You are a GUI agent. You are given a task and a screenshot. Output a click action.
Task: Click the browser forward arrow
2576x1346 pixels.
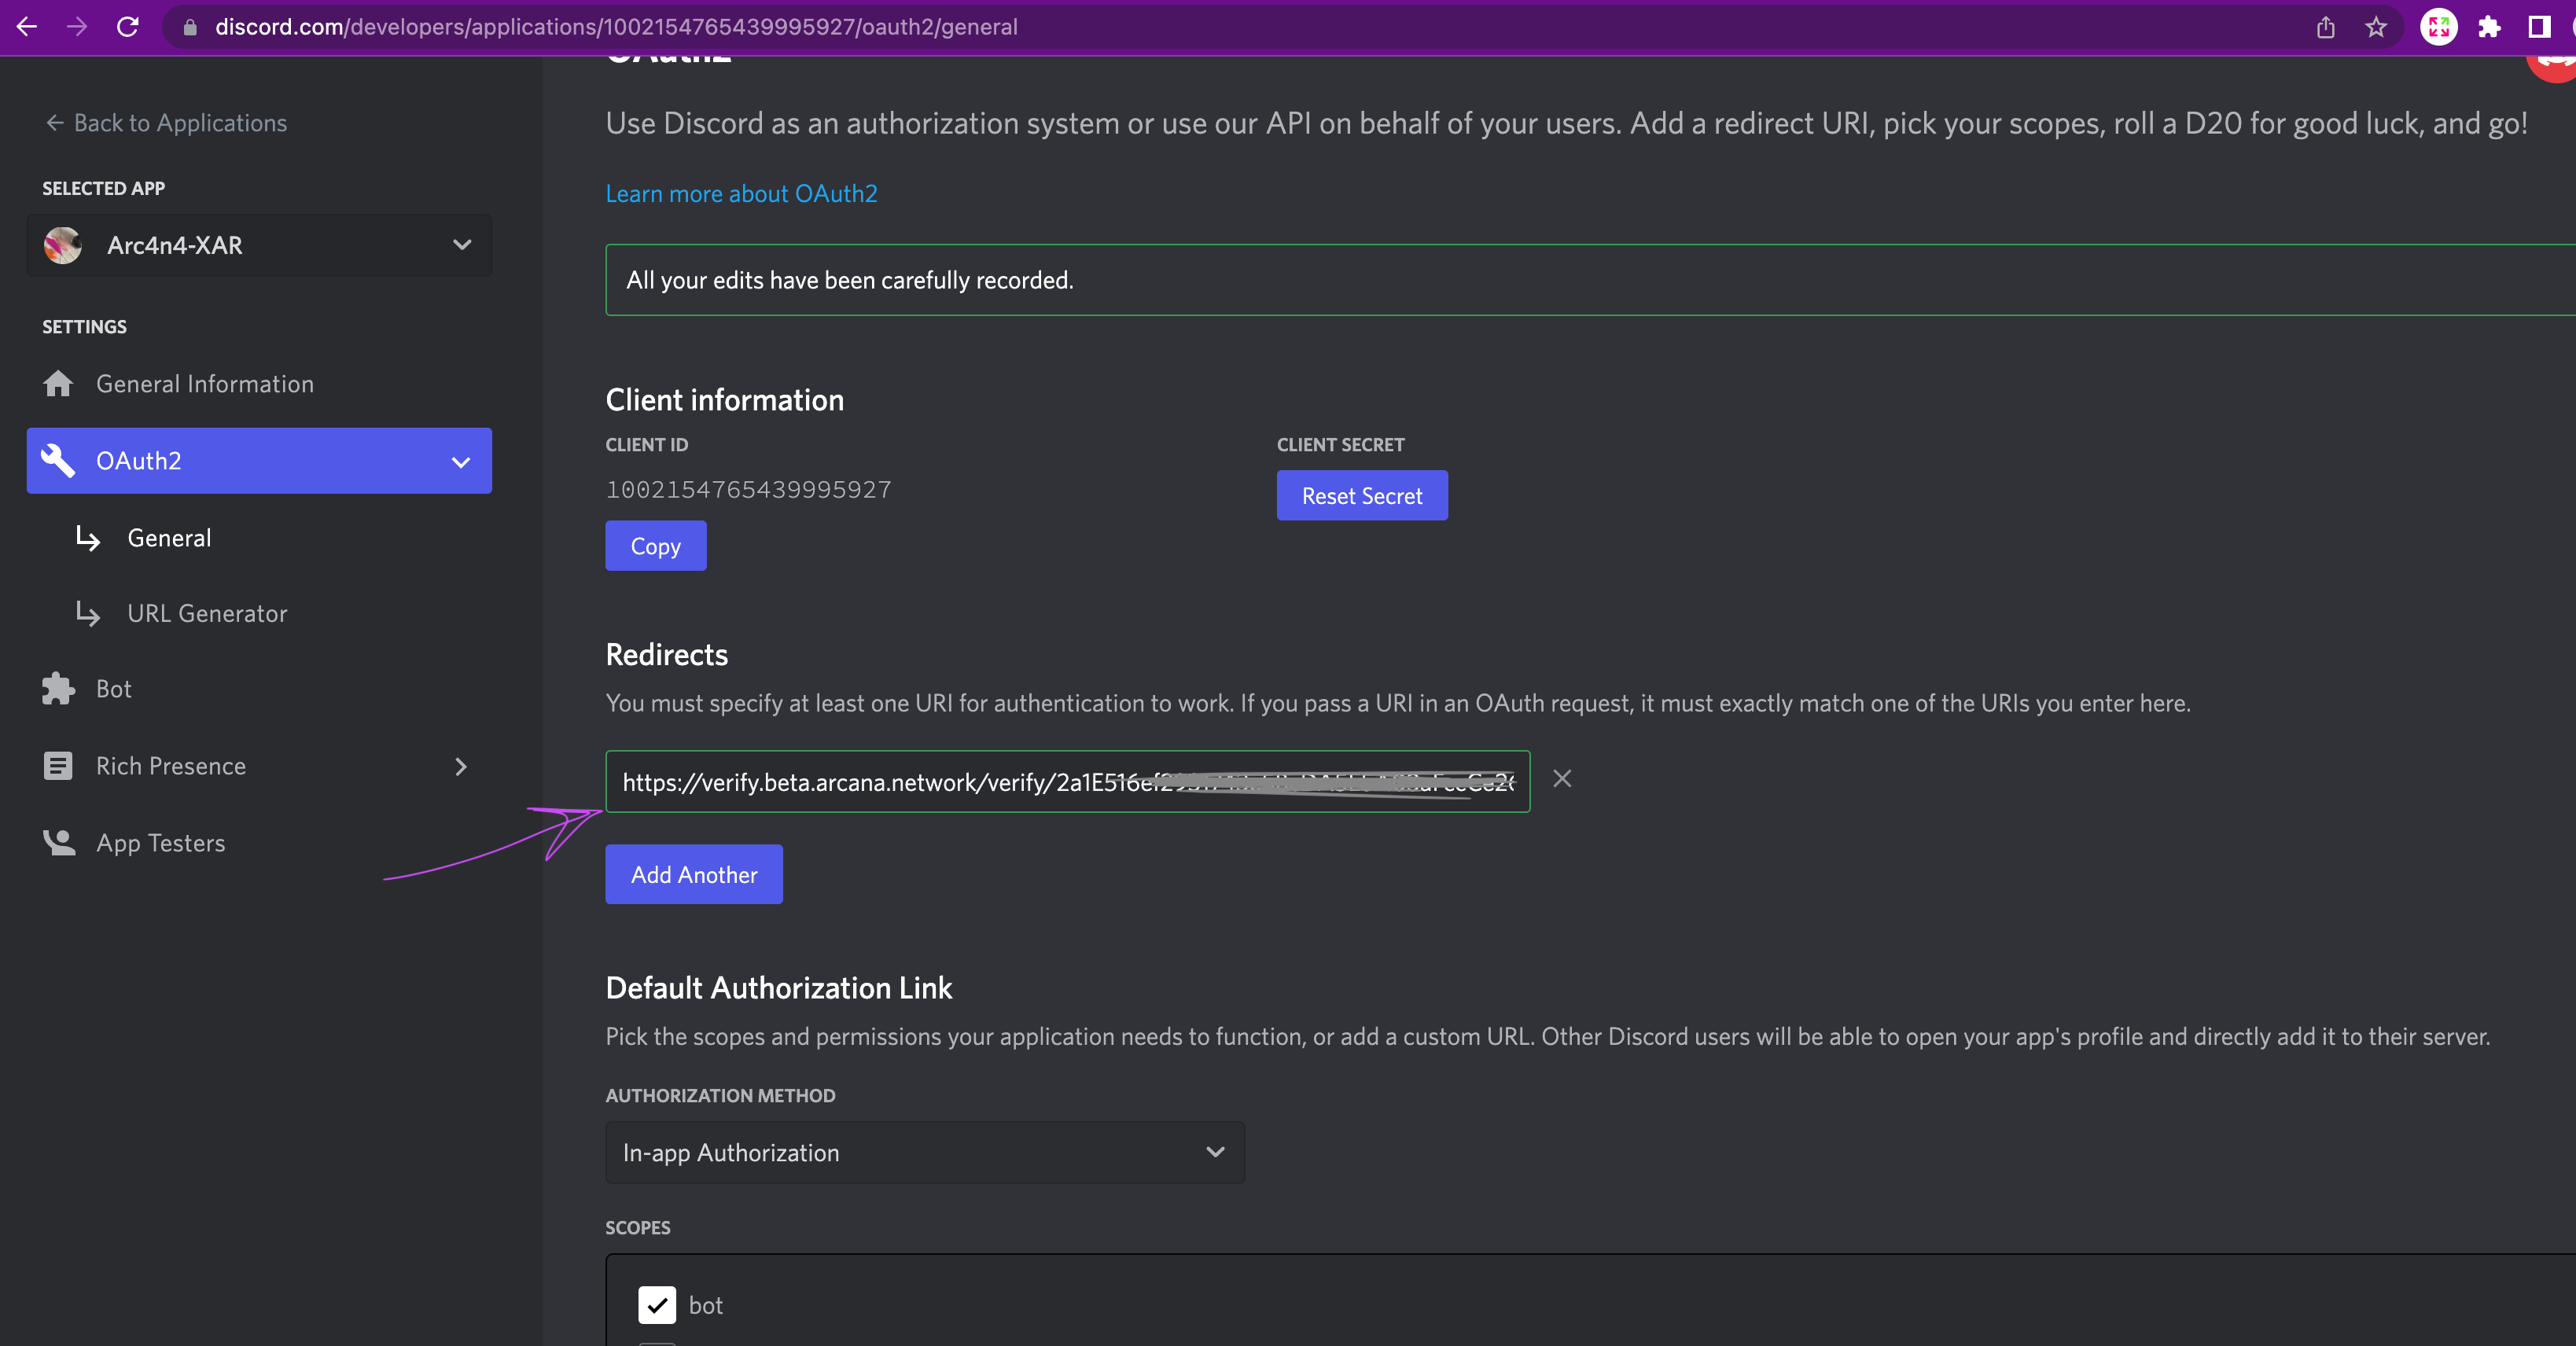click(x=77, y=27)
